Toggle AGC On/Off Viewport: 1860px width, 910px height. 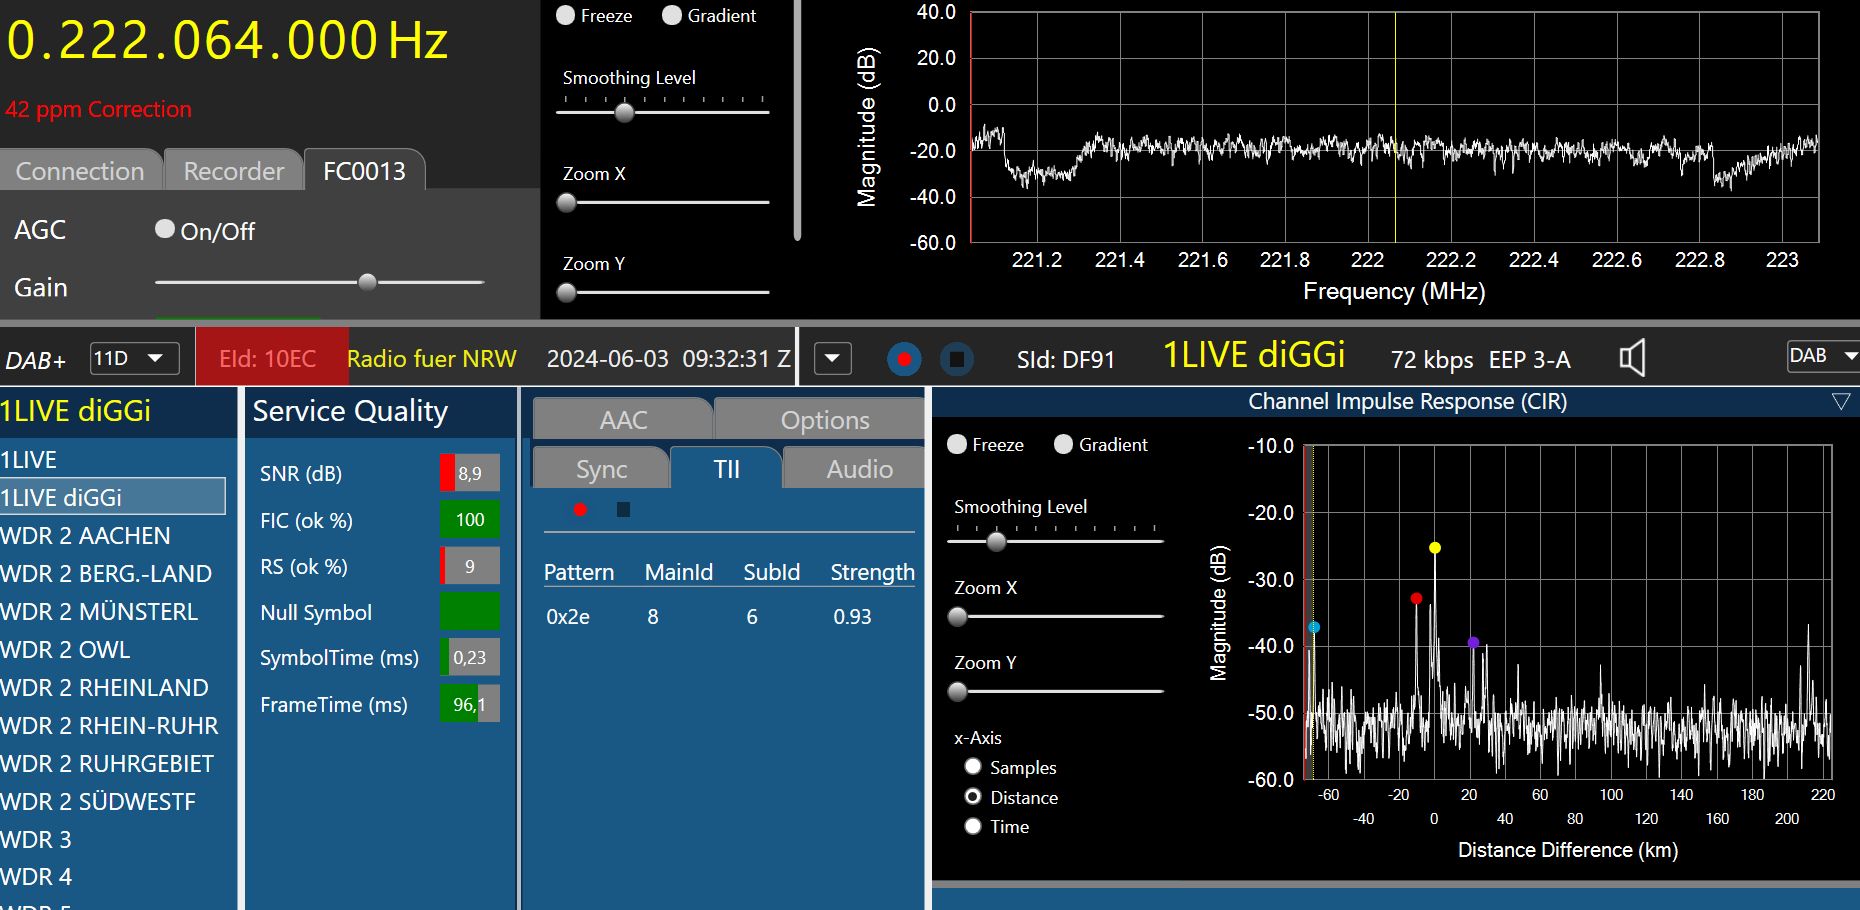(x=165, y=229)
